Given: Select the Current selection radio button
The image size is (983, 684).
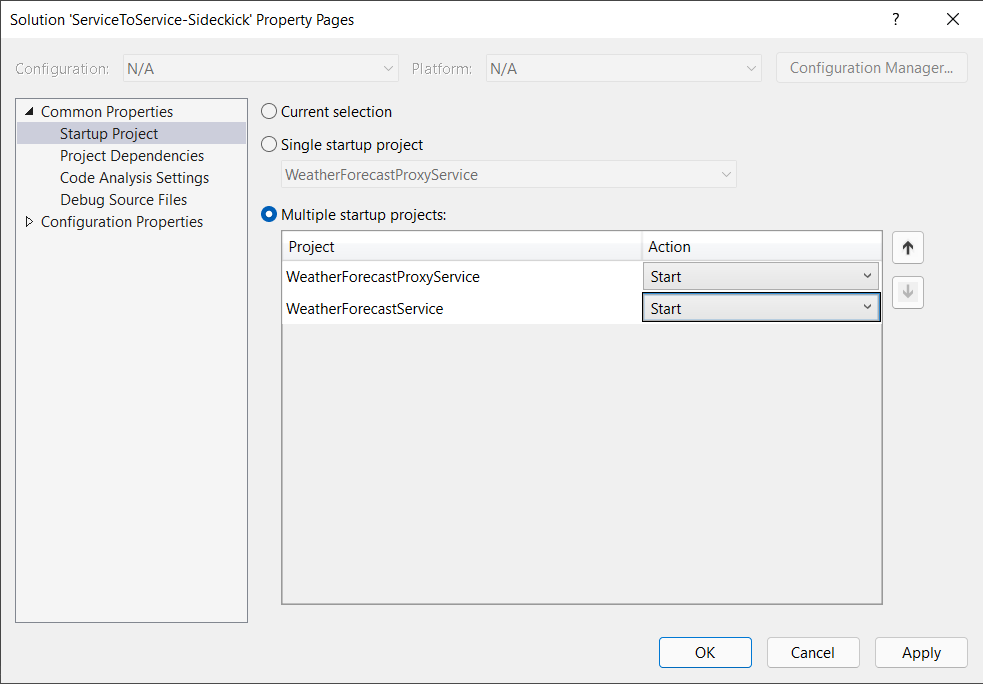Looking at the screenshot, I should 269,112.
